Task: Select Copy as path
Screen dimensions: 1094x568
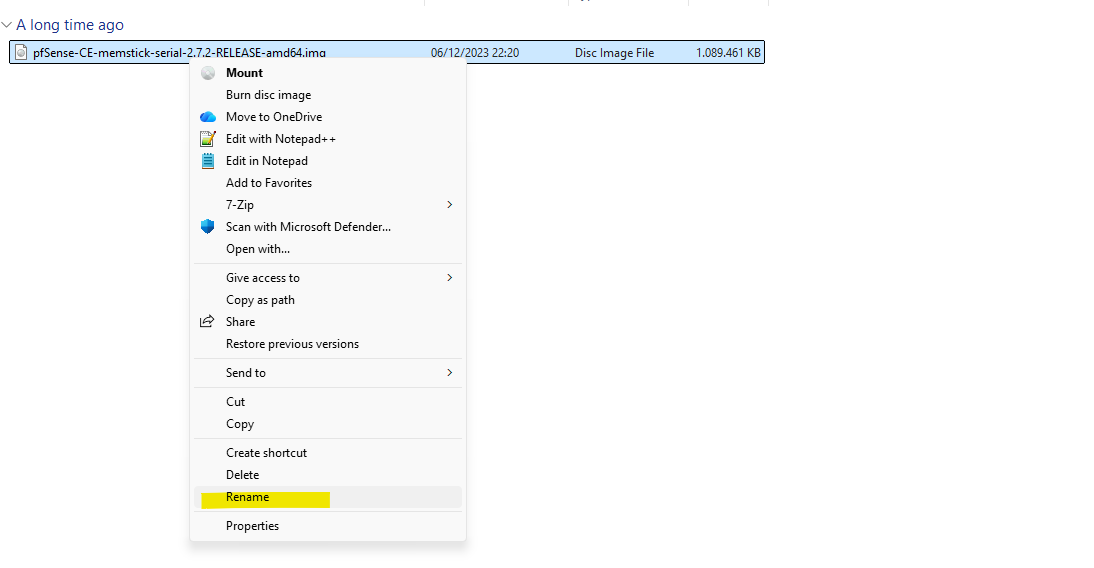Action: click(x=328, y=300)
